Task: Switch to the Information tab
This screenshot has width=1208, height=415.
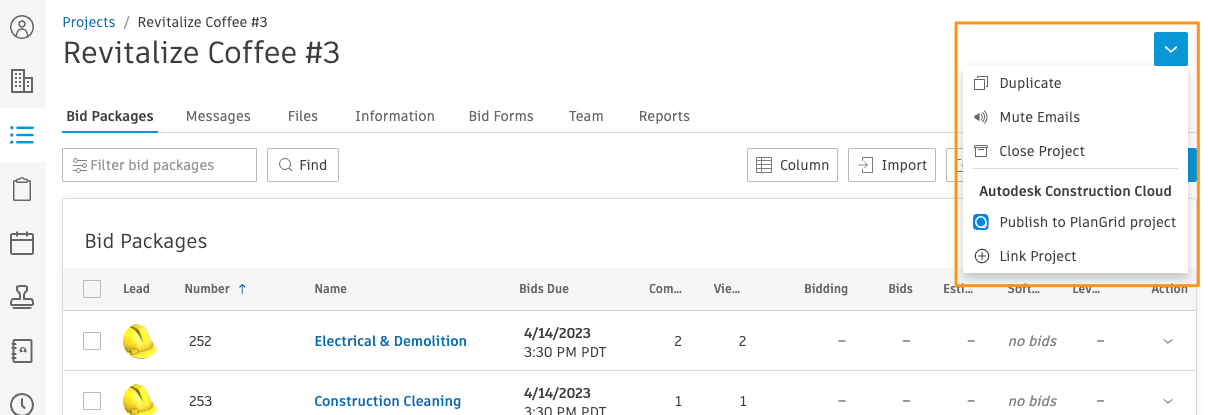Action: 395,116
